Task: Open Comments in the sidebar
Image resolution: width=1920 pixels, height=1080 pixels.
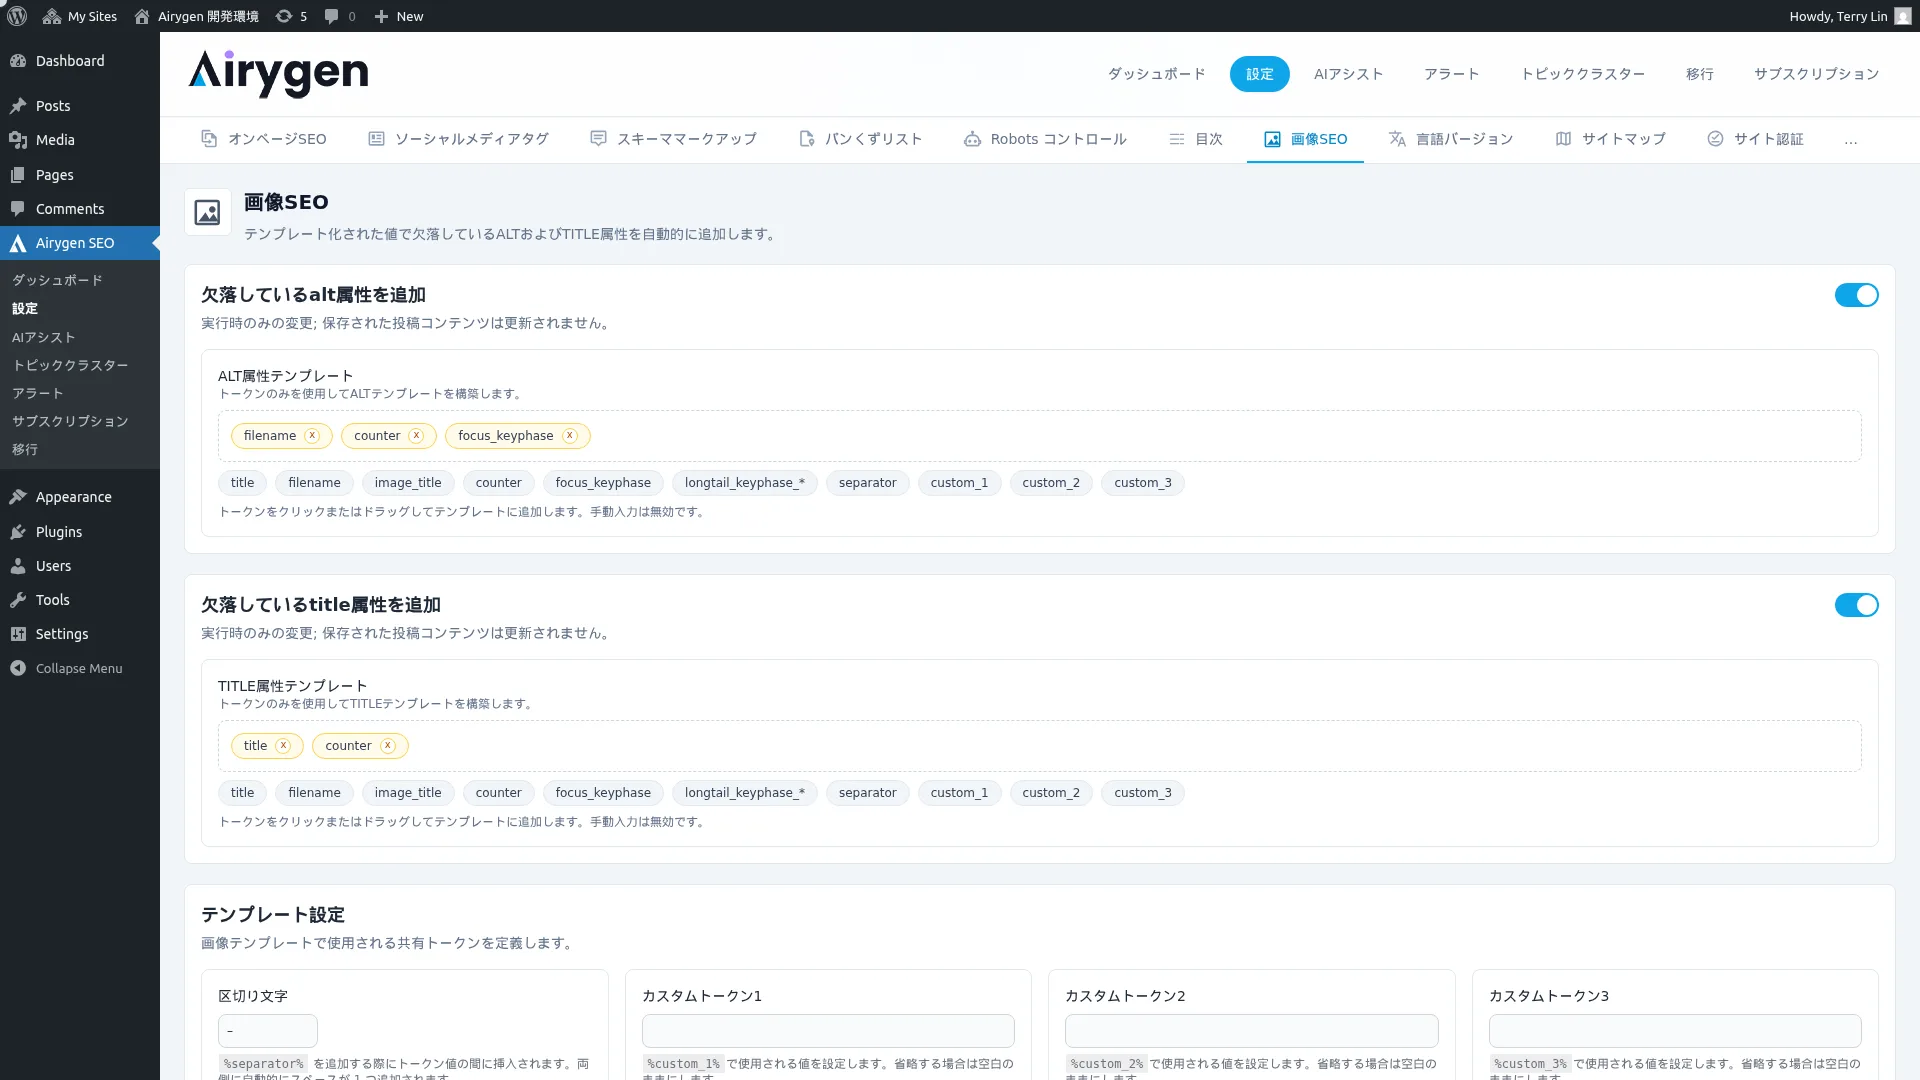Action: point(80,209)
